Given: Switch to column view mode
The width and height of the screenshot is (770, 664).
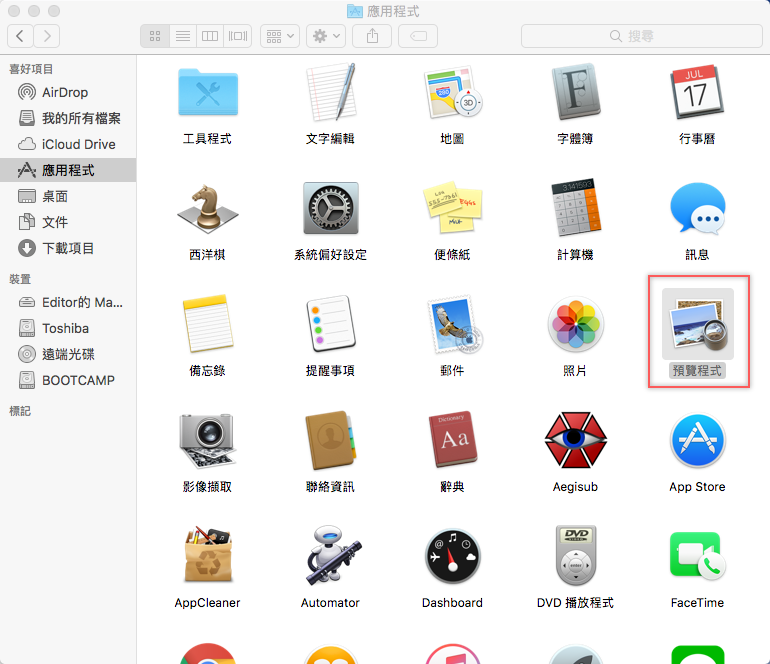Looking at the screenshot, I should [x=210, y=36].
